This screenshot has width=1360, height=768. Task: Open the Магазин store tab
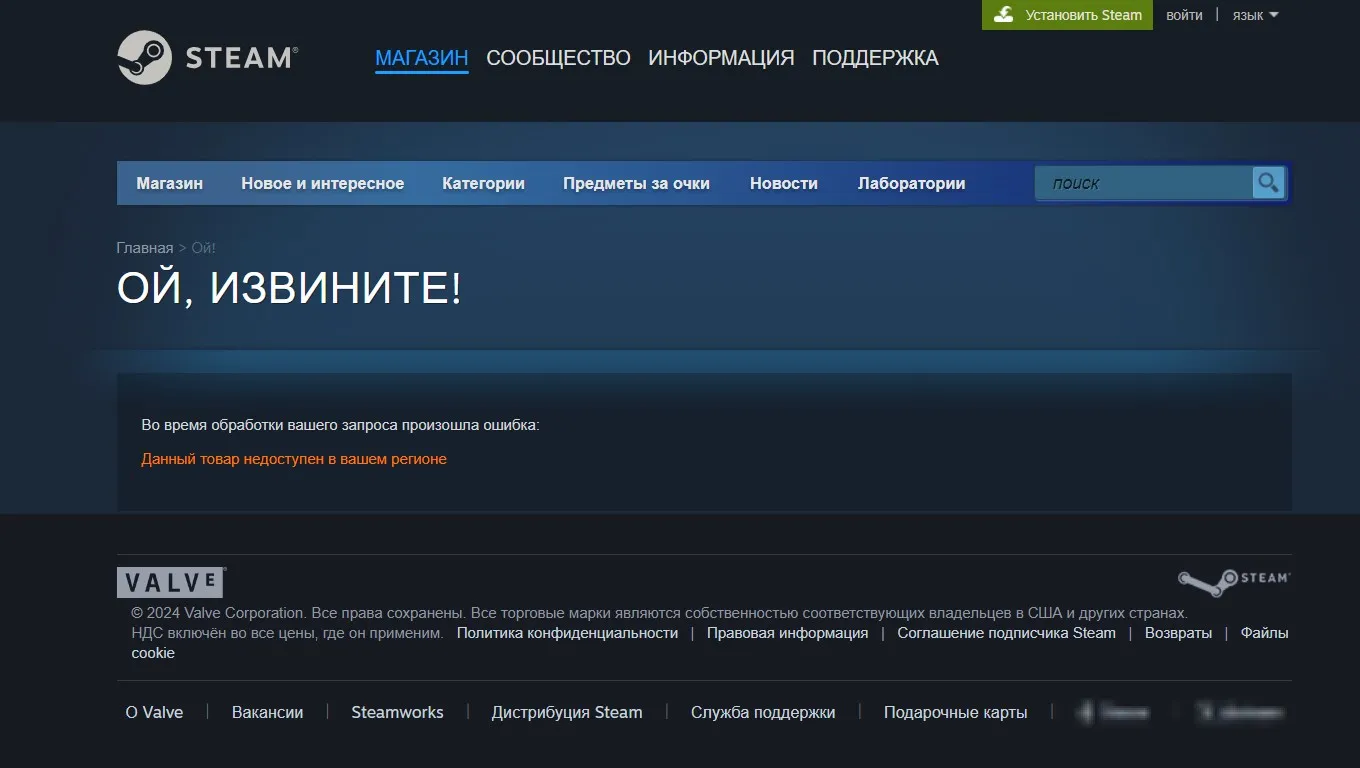(170, 183)
